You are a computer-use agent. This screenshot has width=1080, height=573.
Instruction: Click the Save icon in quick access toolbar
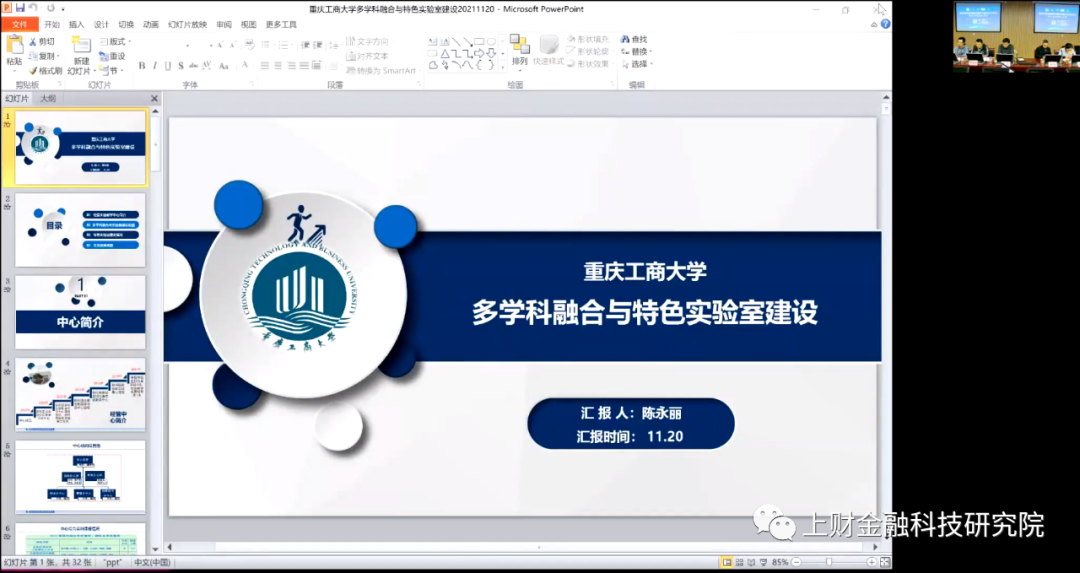(20, 8)
